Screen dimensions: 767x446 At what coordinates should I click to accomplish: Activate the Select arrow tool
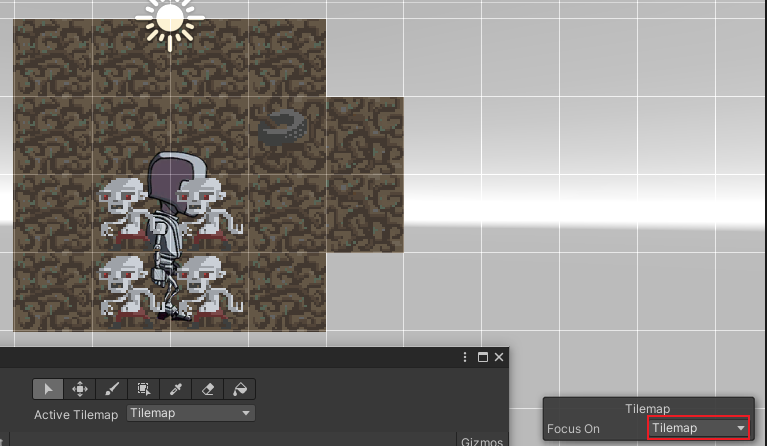pyautogui.click(x=47, y=389)
